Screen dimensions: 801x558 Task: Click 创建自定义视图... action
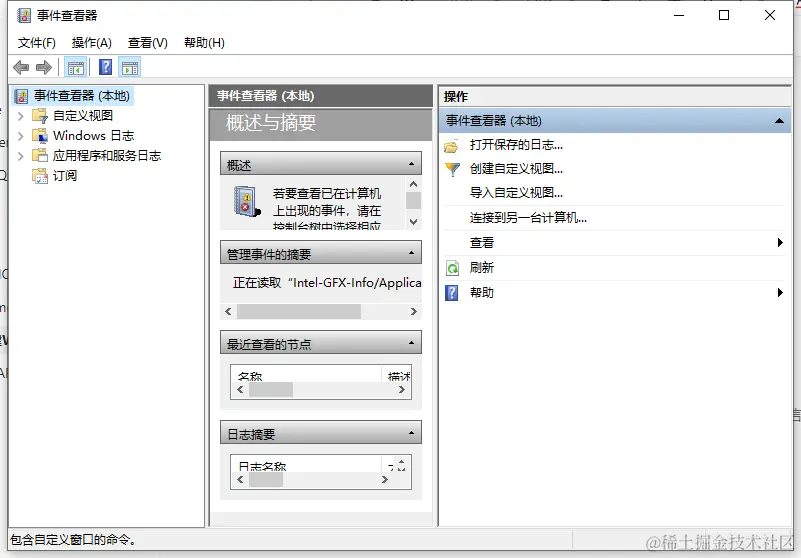[516, 169]
